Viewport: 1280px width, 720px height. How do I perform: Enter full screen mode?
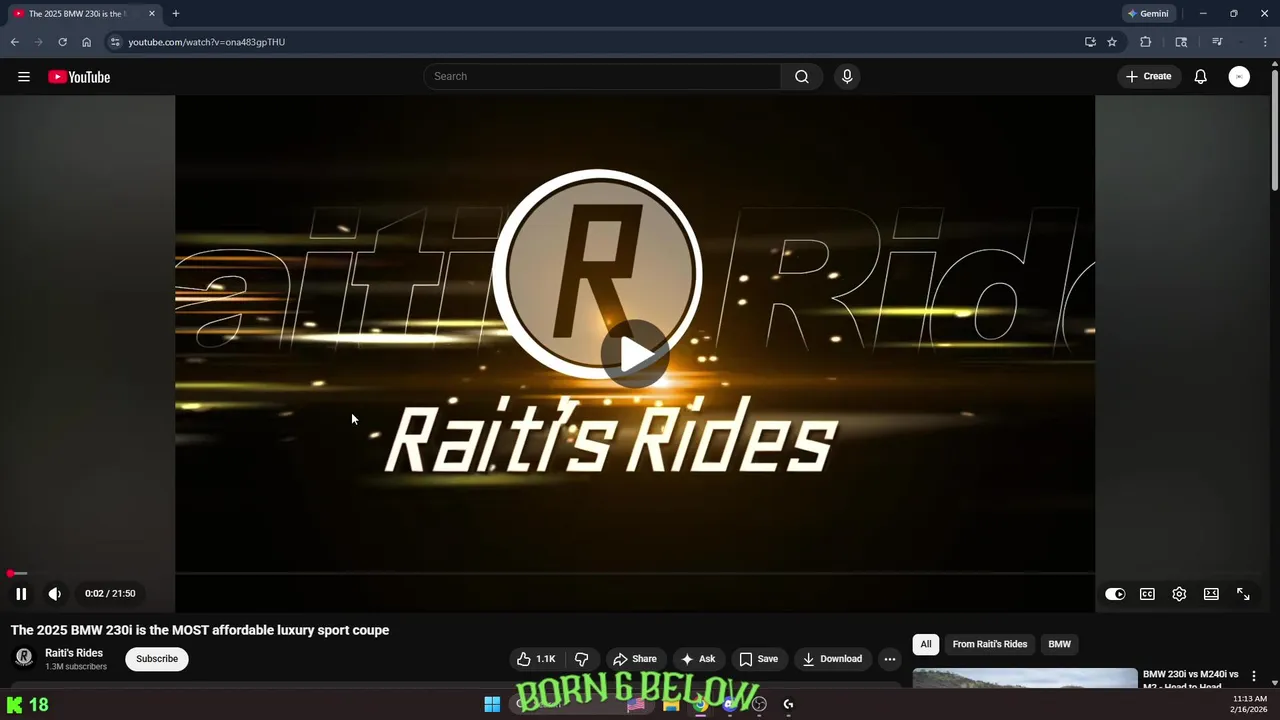pyautogui.click(x=1243, y=594)
